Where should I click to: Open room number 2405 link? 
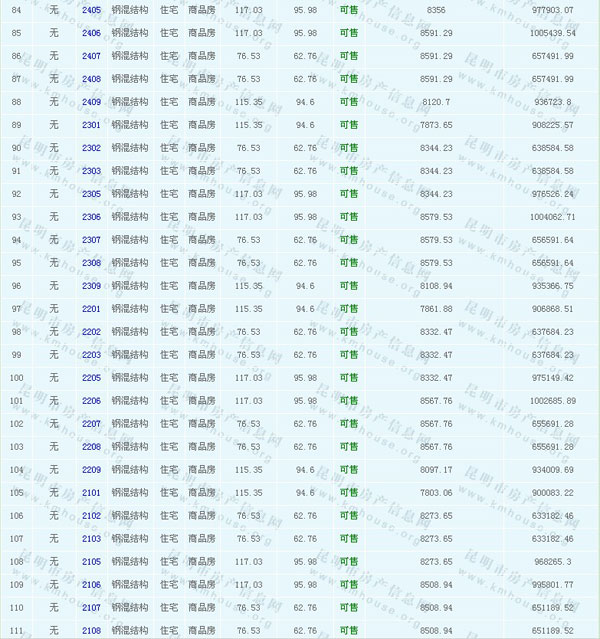pos(91,10)
